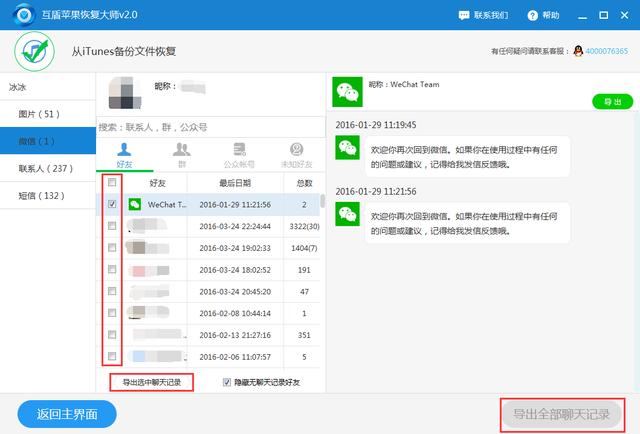Image resolution: width=640 pixels, height=434 pixels.
Task: Select 图片 (51) in sidebar
Action: point(48,114)
